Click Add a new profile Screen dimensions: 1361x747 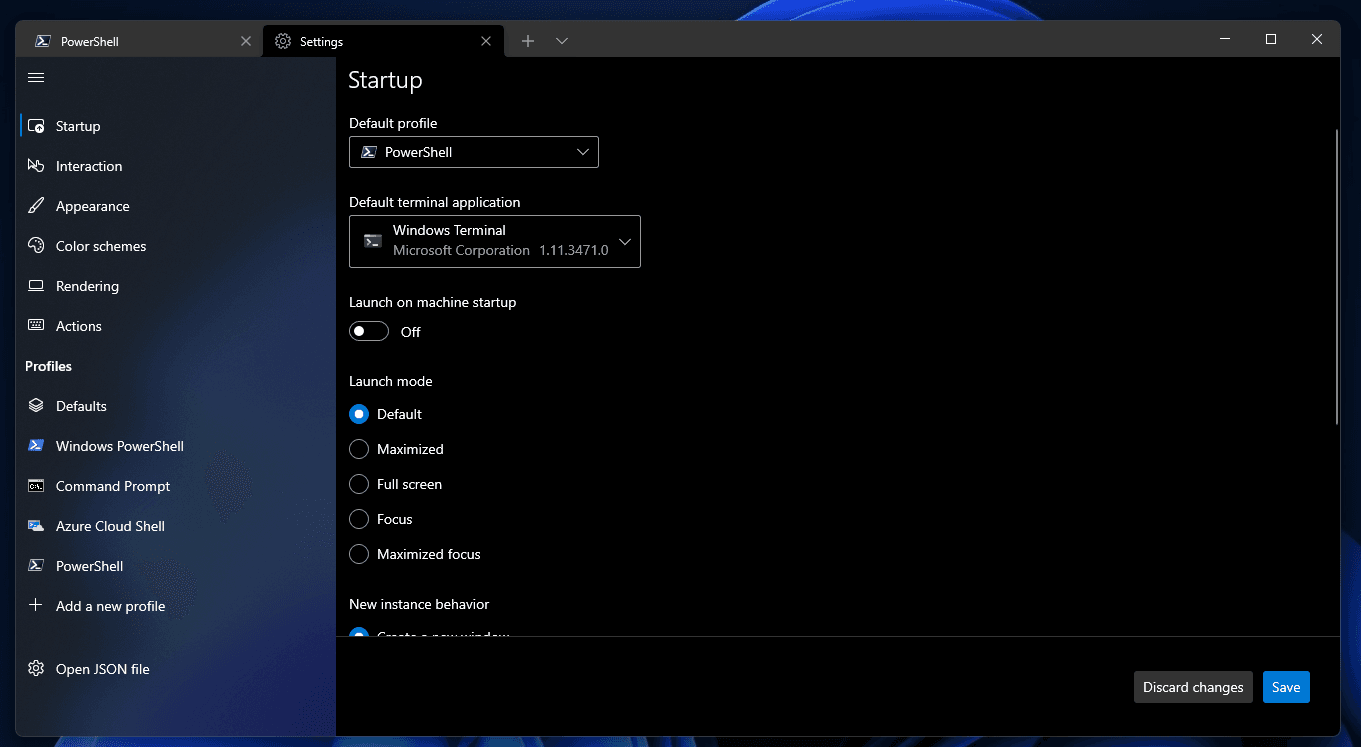point(177,606)
